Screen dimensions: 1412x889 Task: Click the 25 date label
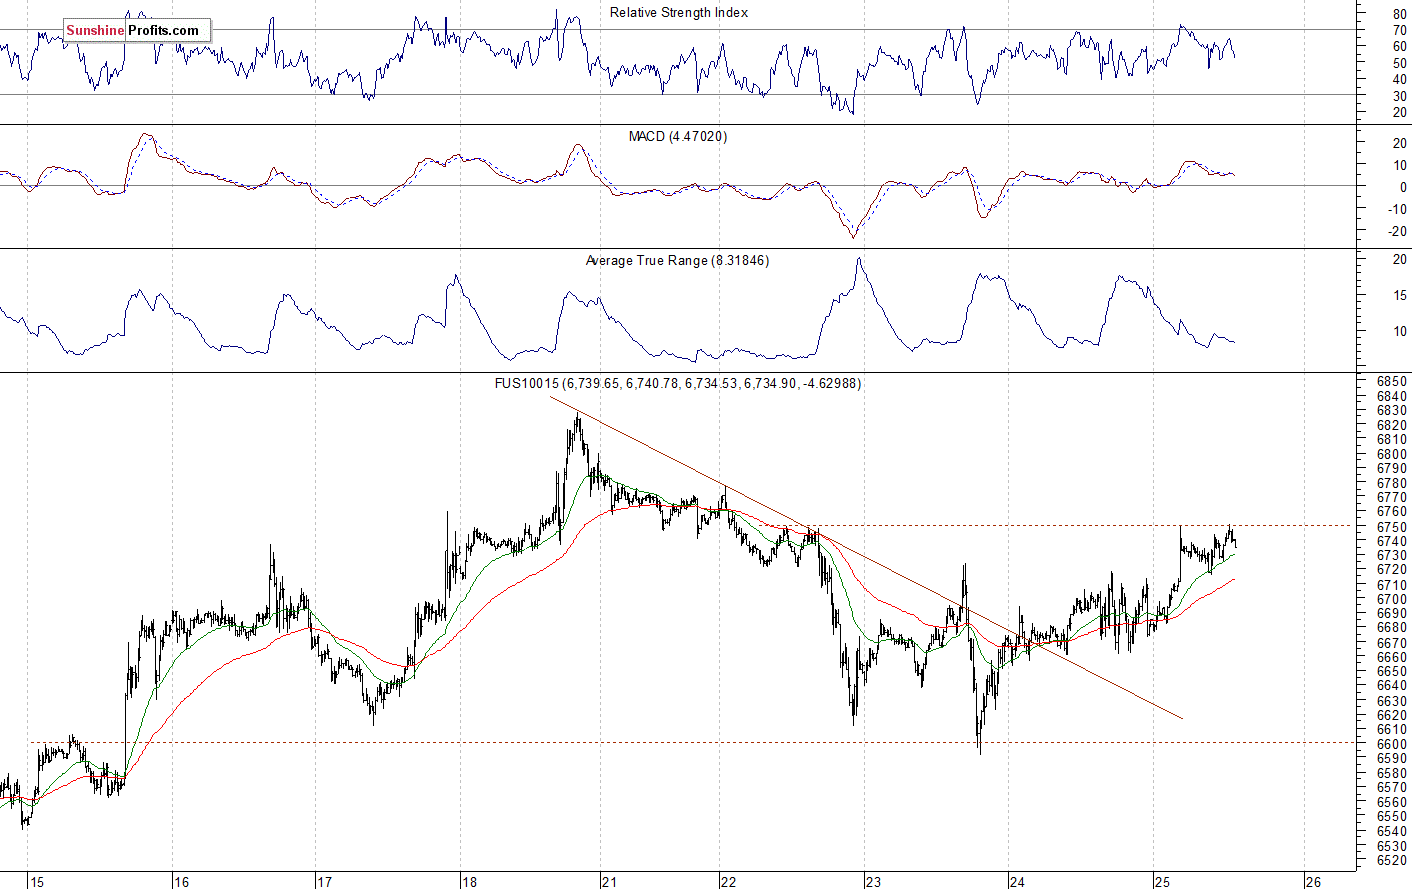pyautogui.click(x=1162, y=882)
